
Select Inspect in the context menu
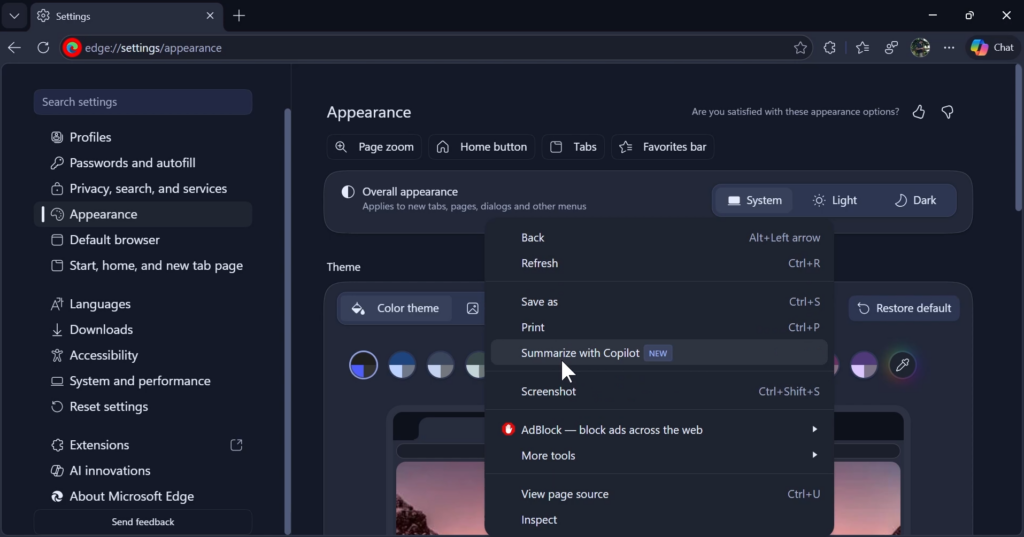pyautogui.click(x=539, y=520)
